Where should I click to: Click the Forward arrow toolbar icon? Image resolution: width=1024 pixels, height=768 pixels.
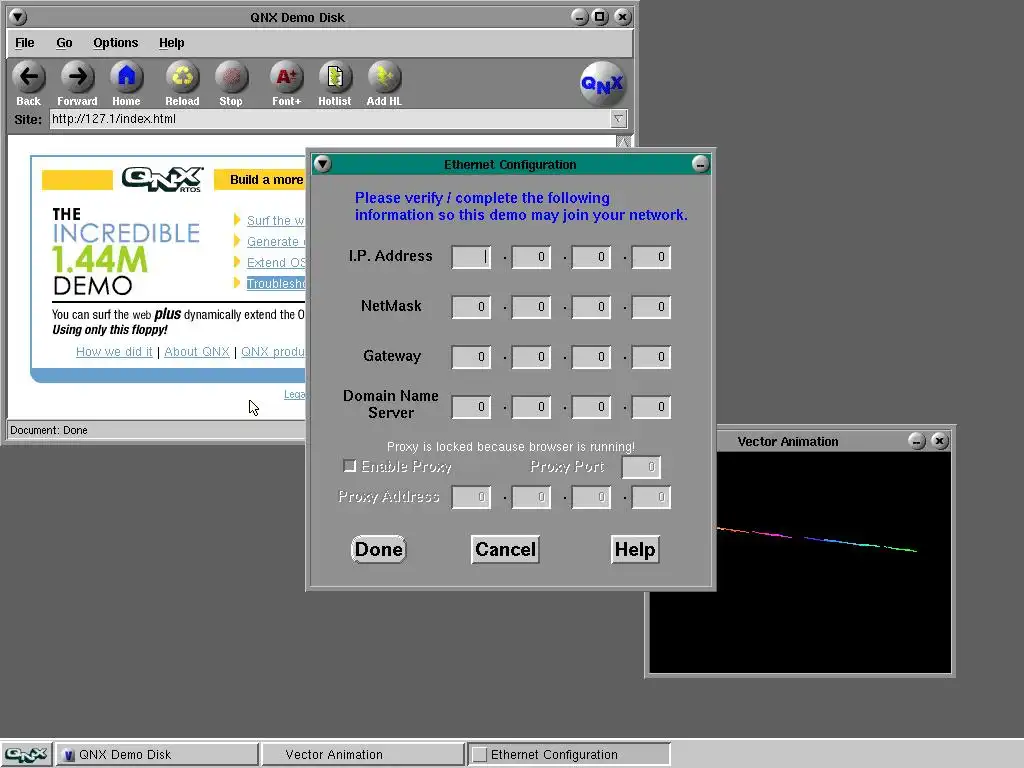coord(77,78)
